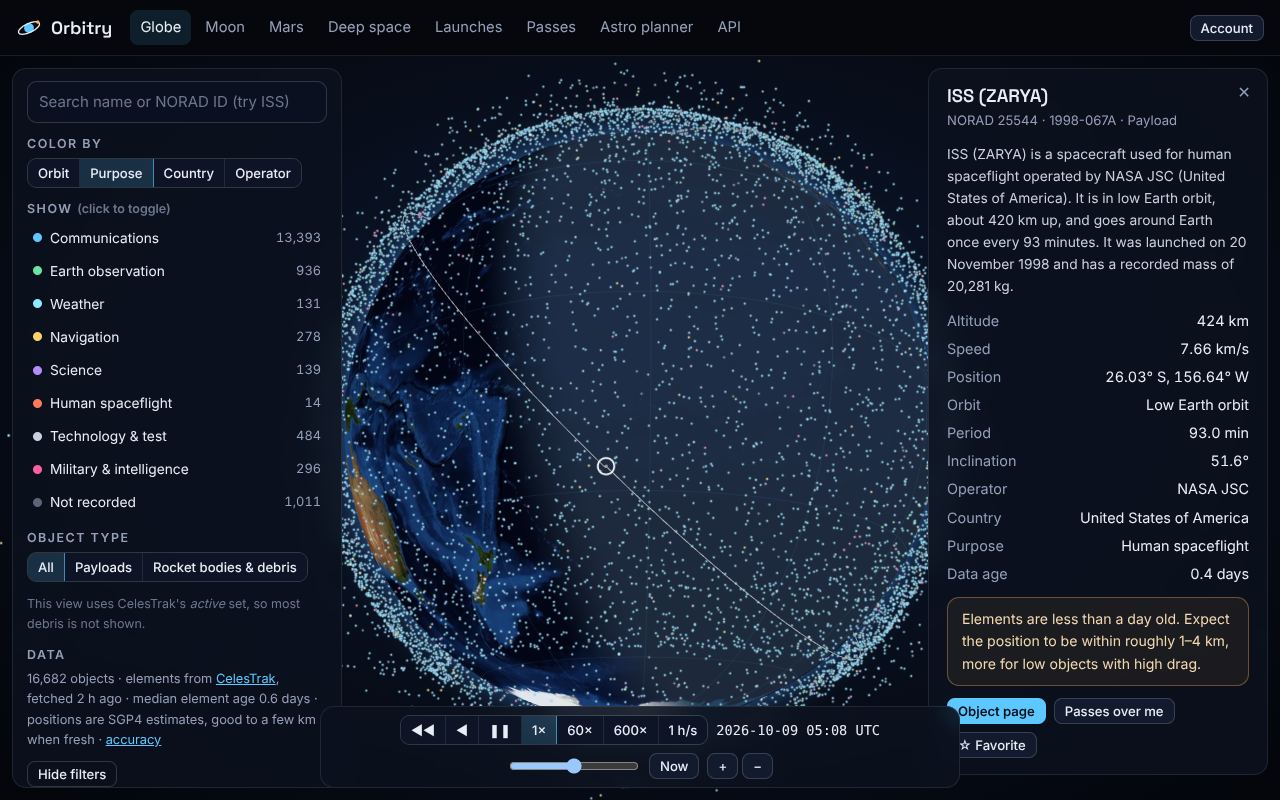
Task: Close the ISS (ZARYA) details panel
Action: pyautogui.click(x=1244, y=92)
